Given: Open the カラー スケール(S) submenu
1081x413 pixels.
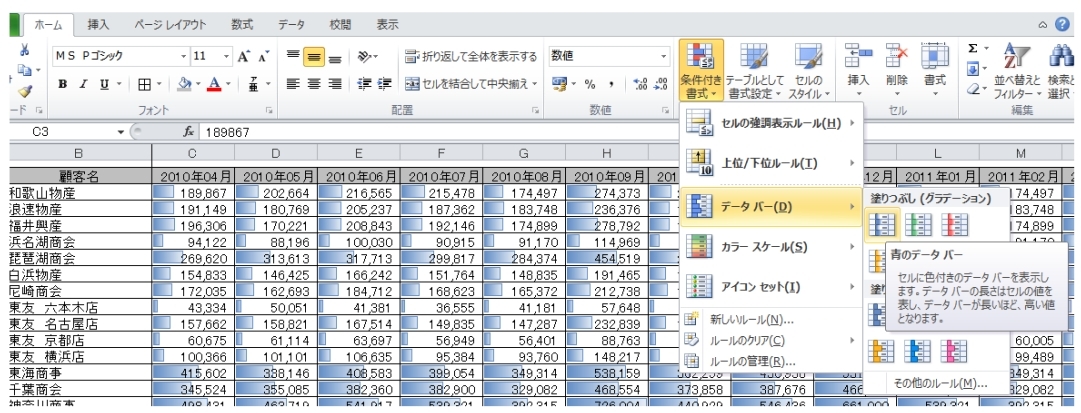Looking at the screenshot, I should 771,246.
